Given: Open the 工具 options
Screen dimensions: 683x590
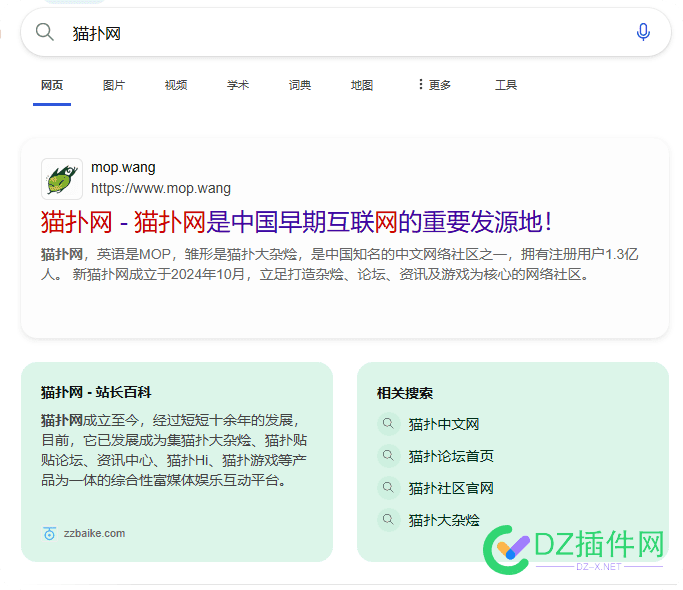Looking at the screenshot, I should click(506, 85).
